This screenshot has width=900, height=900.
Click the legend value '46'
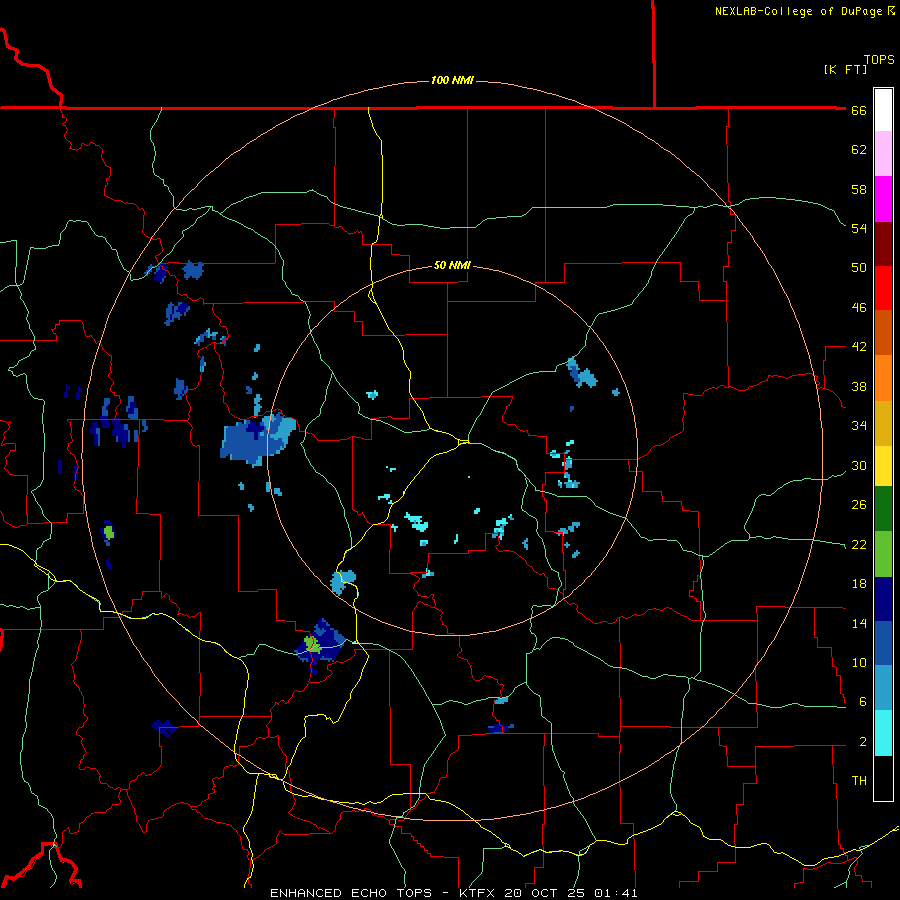tap(859, 308)
